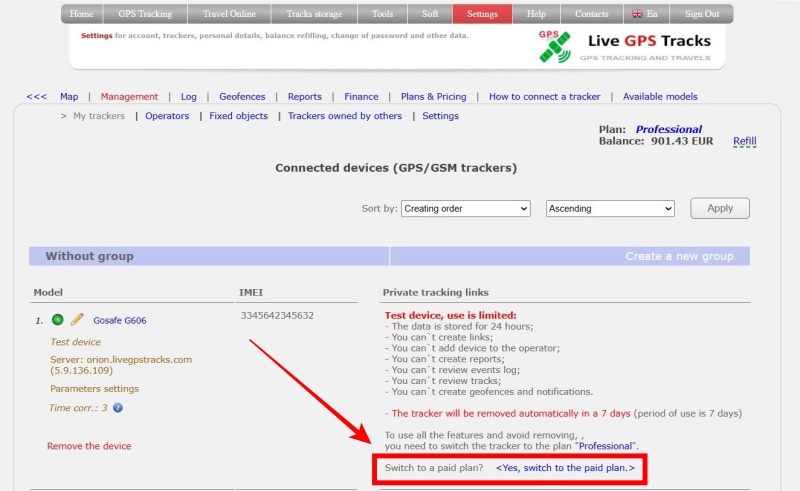Click the Live GPS Tracks logo
800x491 pixels.
pos(625,45)
